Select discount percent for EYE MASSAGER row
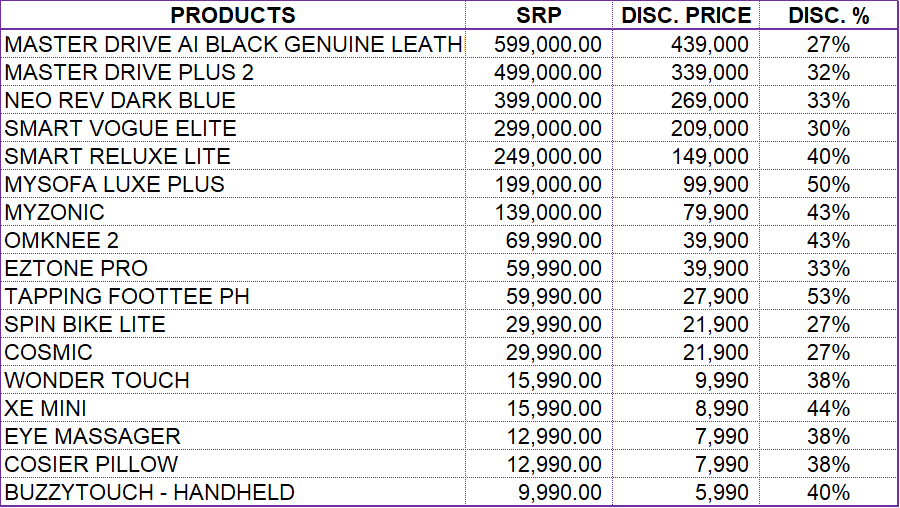The height and width of the screenshot is (508, 900). (x=828, y=436)
